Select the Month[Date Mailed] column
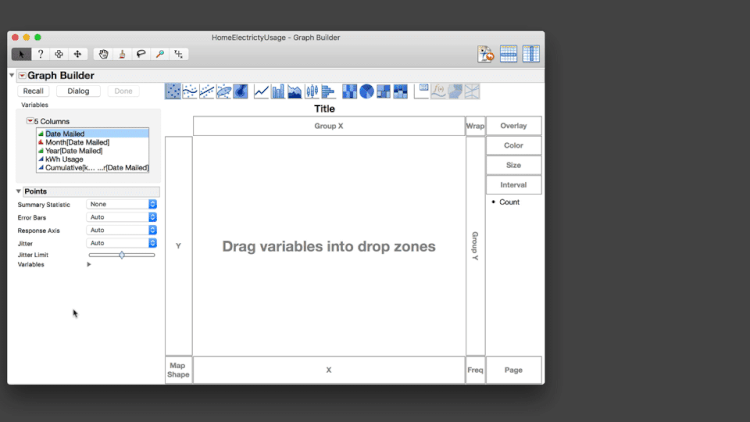 point(92,142)
